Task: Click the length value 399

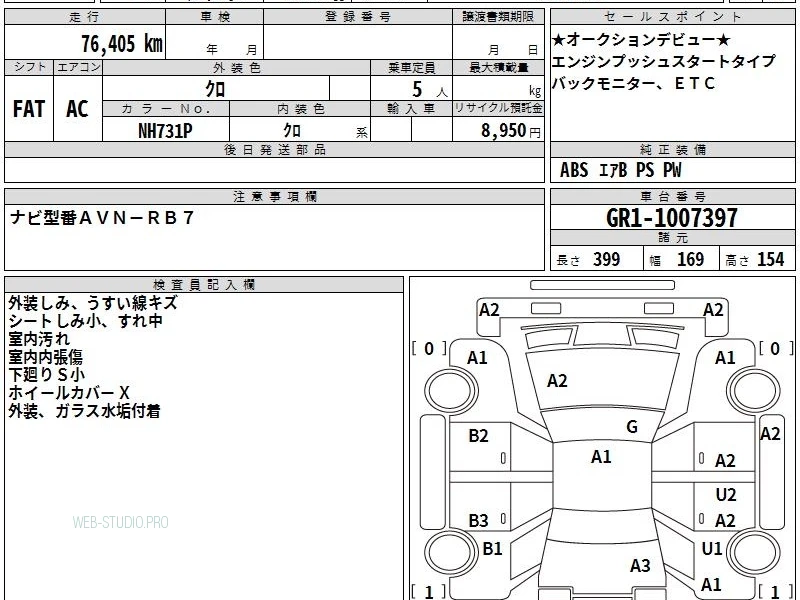Action: coord(607,259)
